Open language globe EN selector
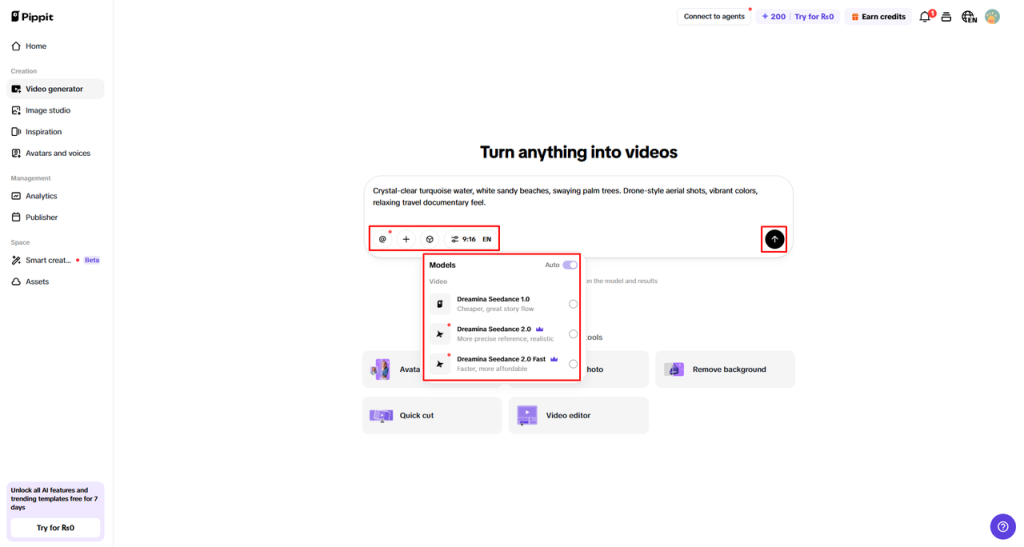Viewport: 1024px width, 547px height. click(968, 17)
